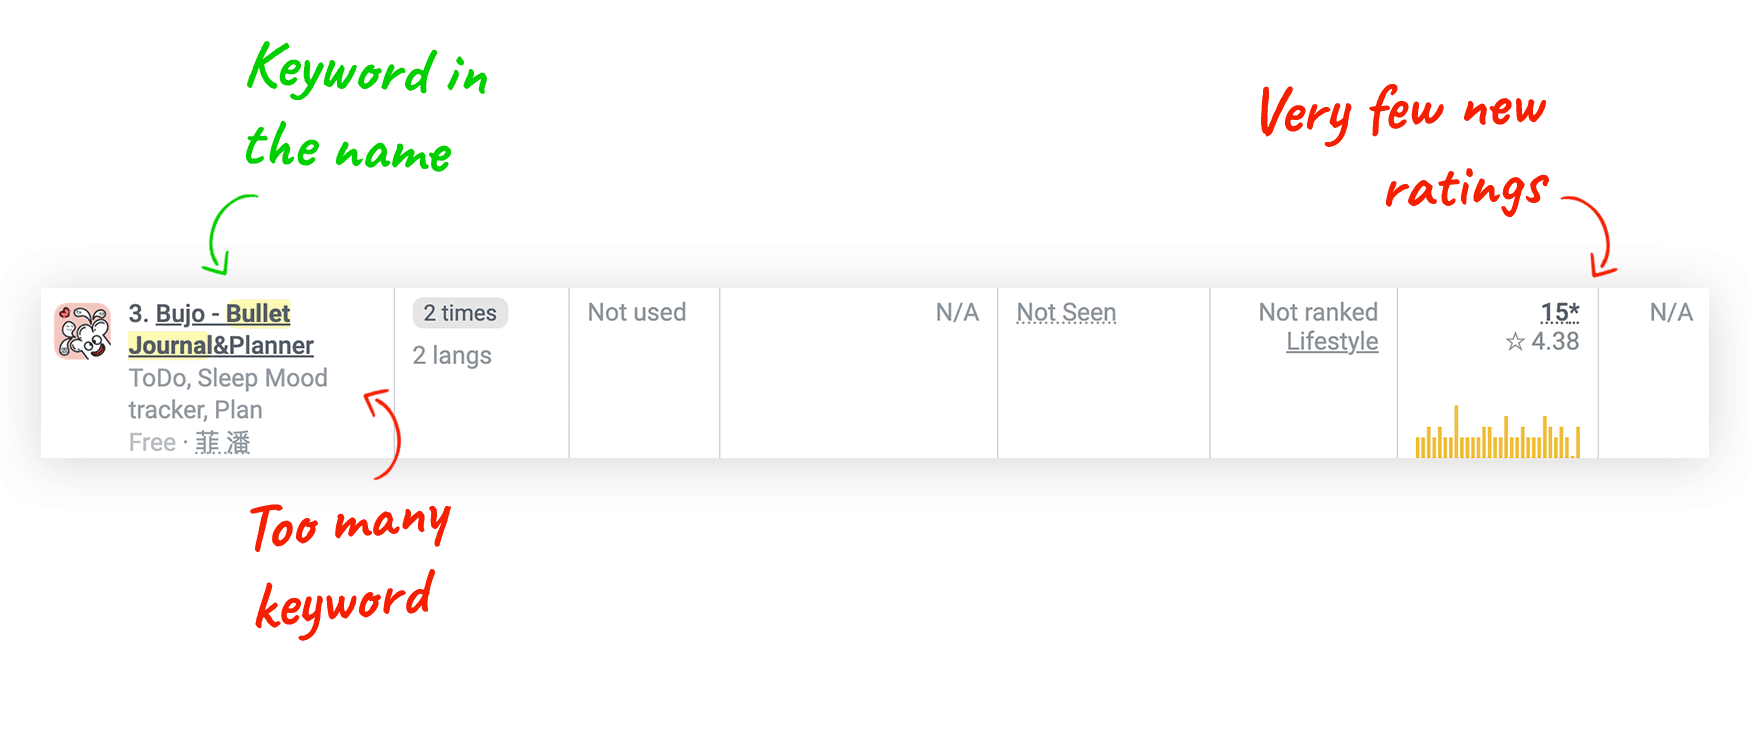Click the star icon beside 4.38
The image size is (1750, 746).
pyautogui.click(x=1515, y=342)
